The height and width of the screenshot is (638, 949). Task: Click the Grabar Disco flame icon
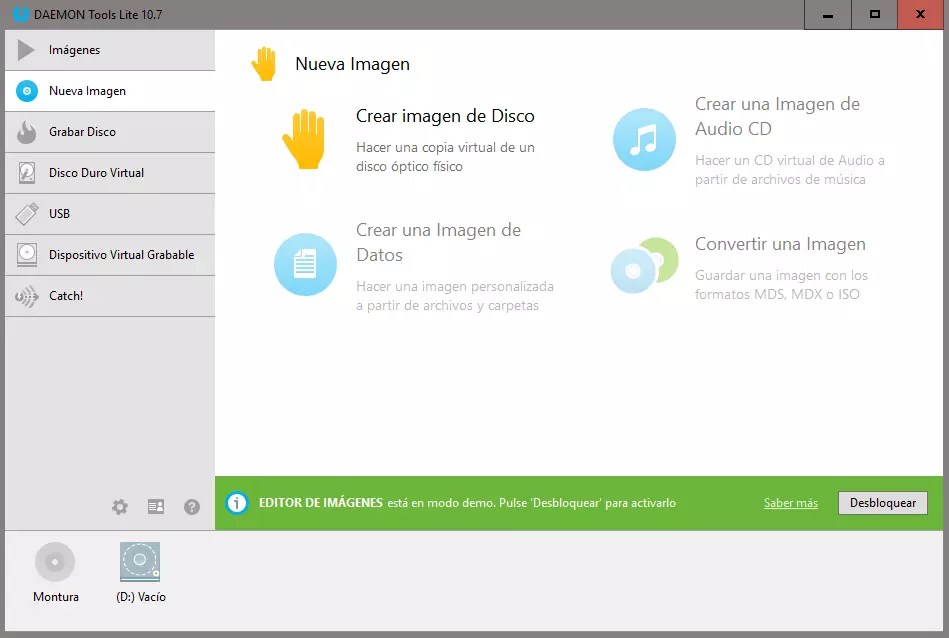pos(27,132)
